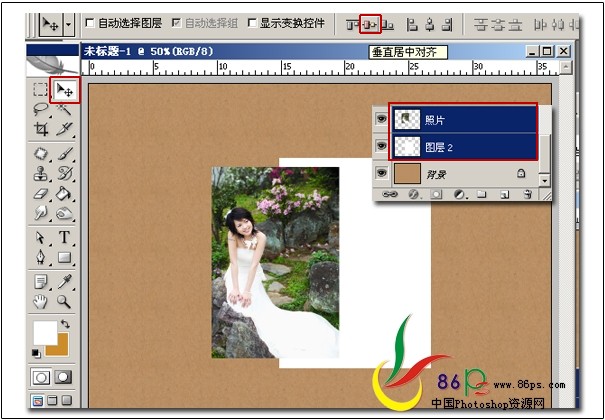Select the Zoom magnifier tool

(x=64, y=302)
